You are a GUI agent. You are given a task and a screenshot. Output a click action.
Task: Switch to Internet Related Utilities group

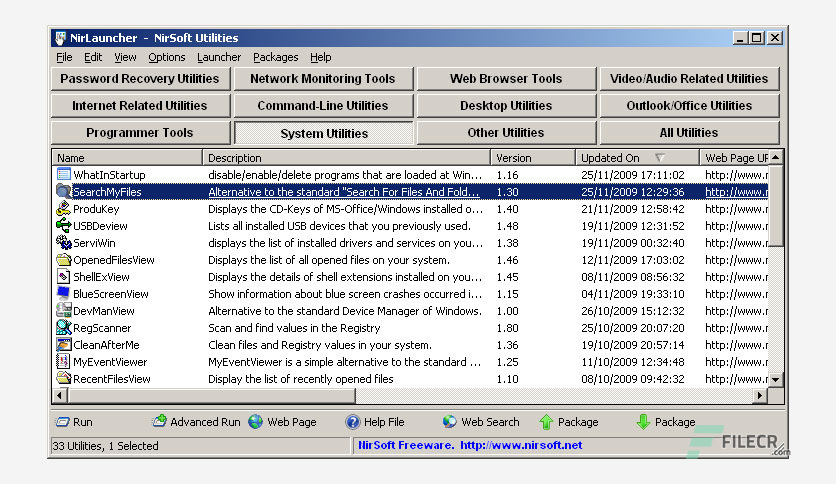[140, 106]
